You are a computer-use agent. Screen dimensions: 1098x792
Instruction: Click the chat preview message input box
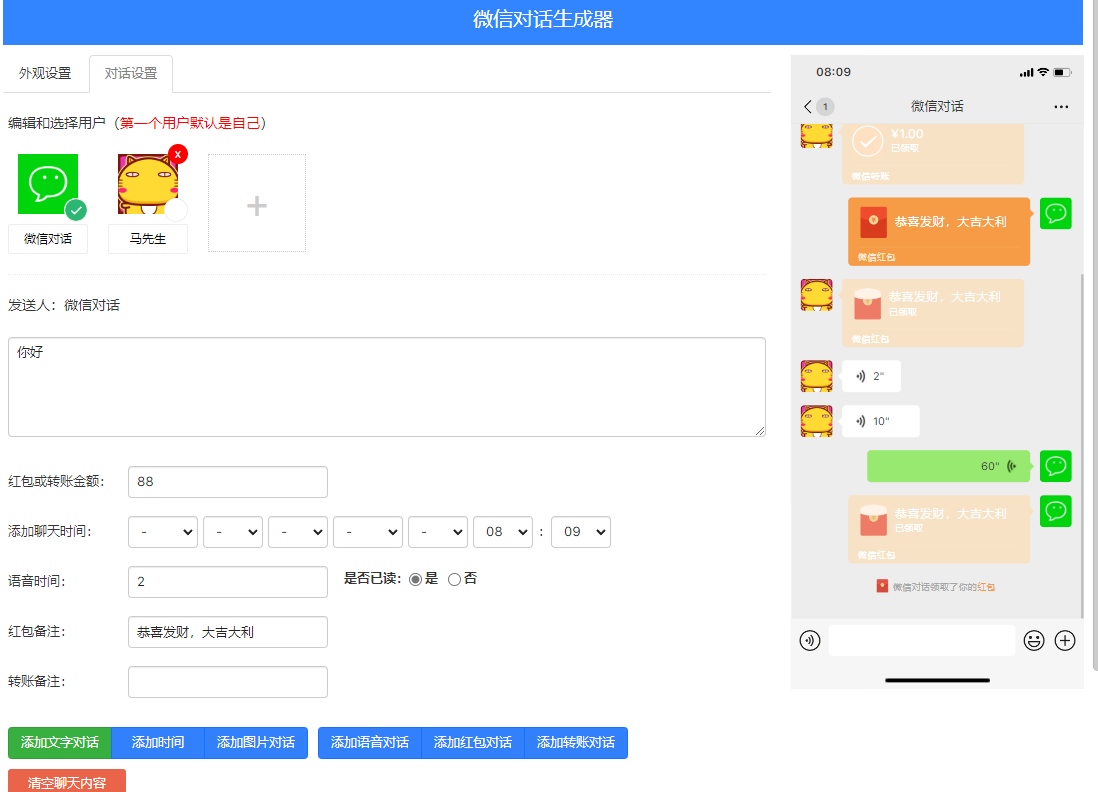(x=922, y=640)
